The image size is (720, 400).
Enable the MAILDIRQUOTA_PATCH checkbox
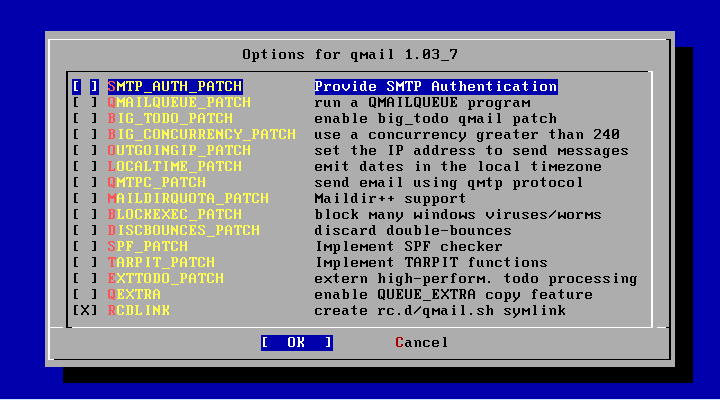85,198
